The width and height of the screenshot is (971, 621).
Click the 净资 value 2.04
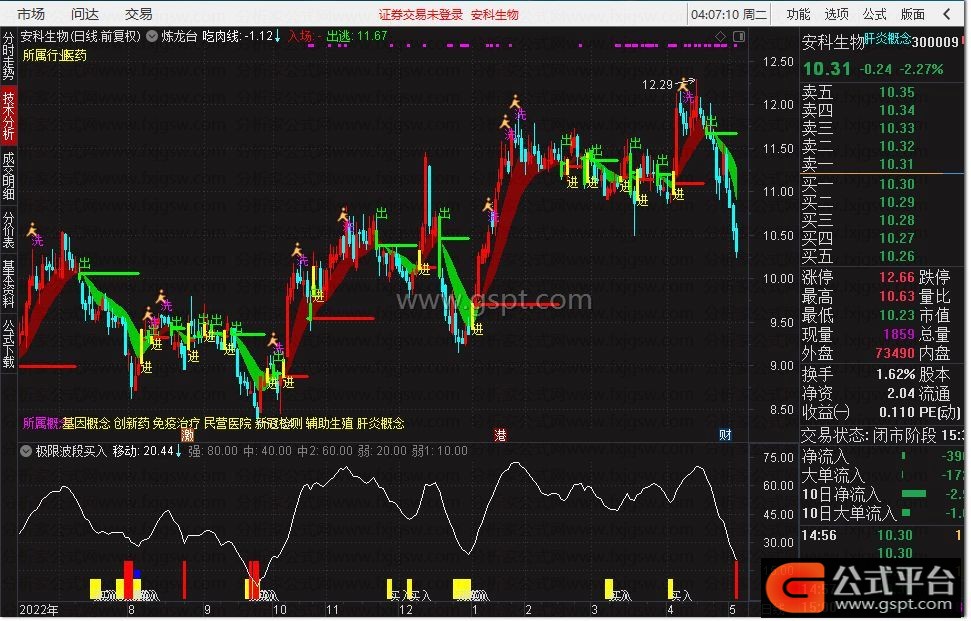(x=901, y=394)
